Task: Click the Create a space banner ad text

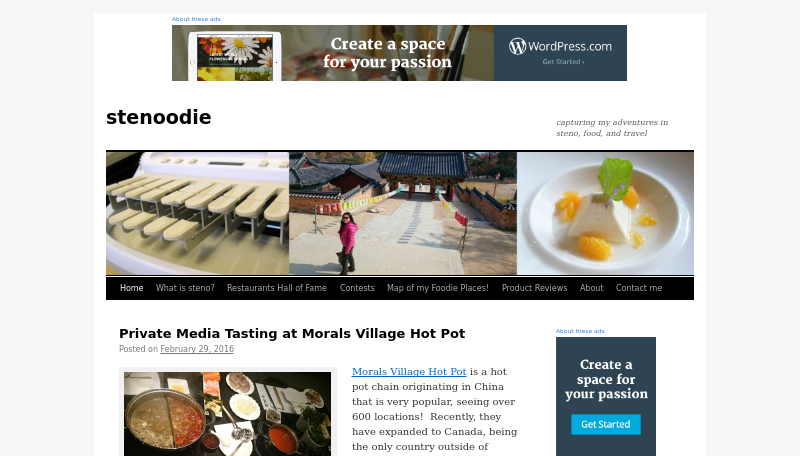Action: (388, 53)
